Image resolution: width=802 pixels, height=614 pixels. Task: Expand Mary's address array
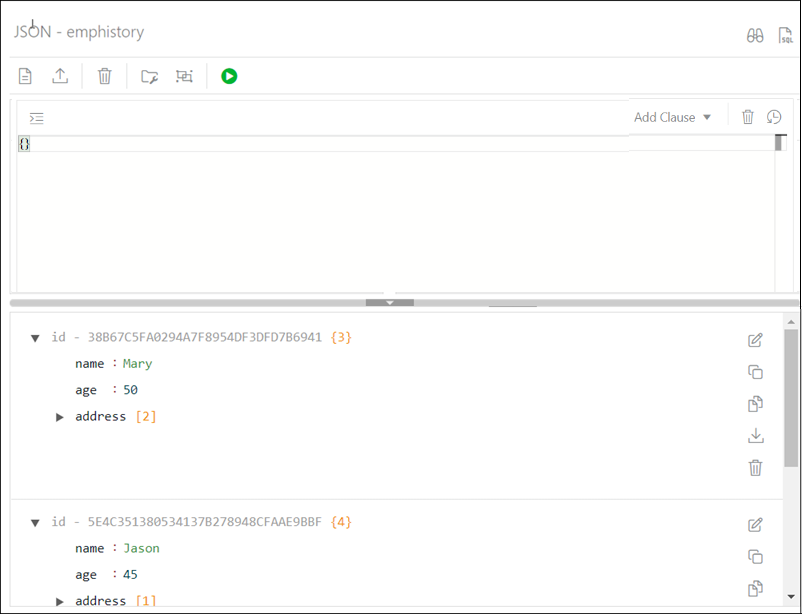(59, 417)
